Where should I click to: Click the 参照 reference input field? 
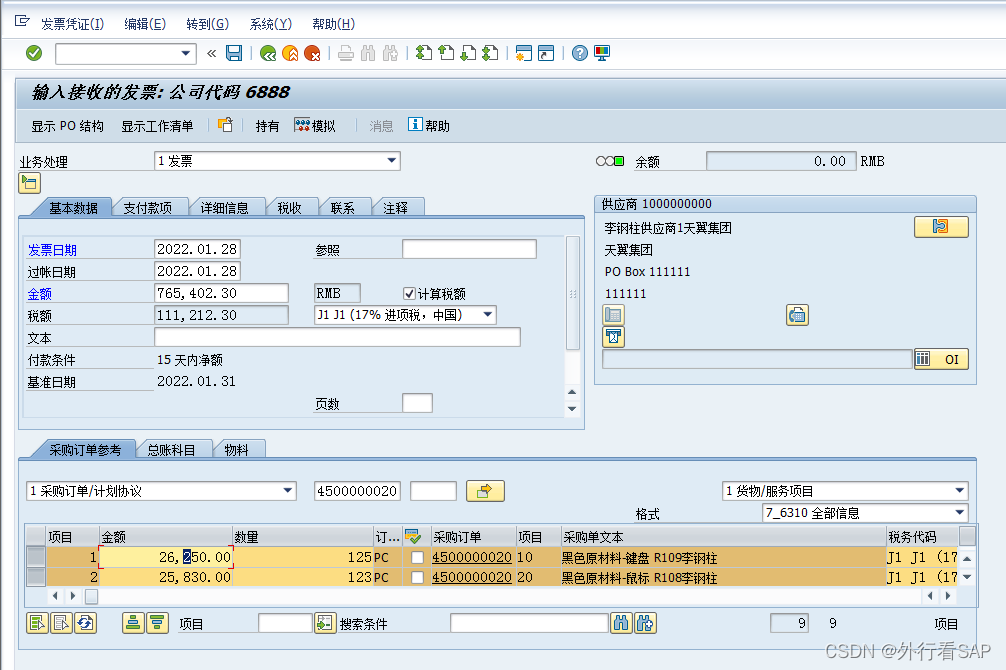[x=469, y=249]
